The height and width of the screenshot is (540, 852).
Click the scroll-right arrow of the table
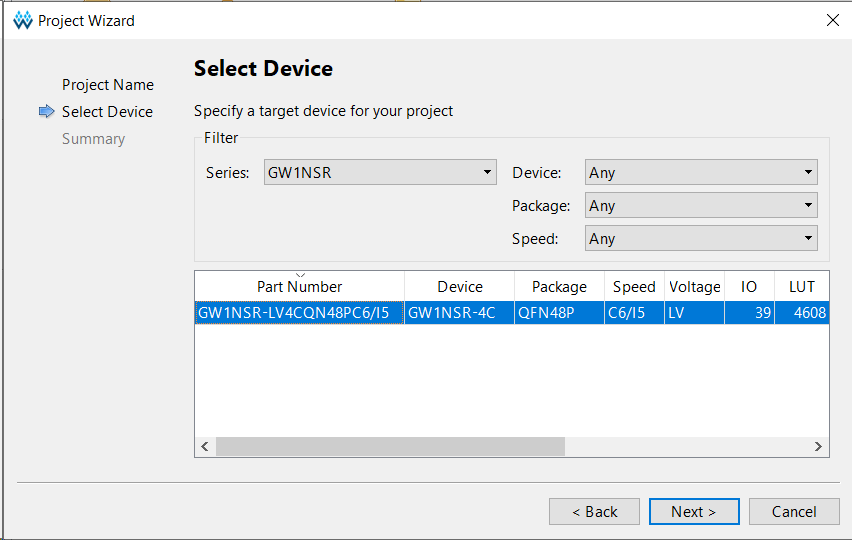[818, 447]
